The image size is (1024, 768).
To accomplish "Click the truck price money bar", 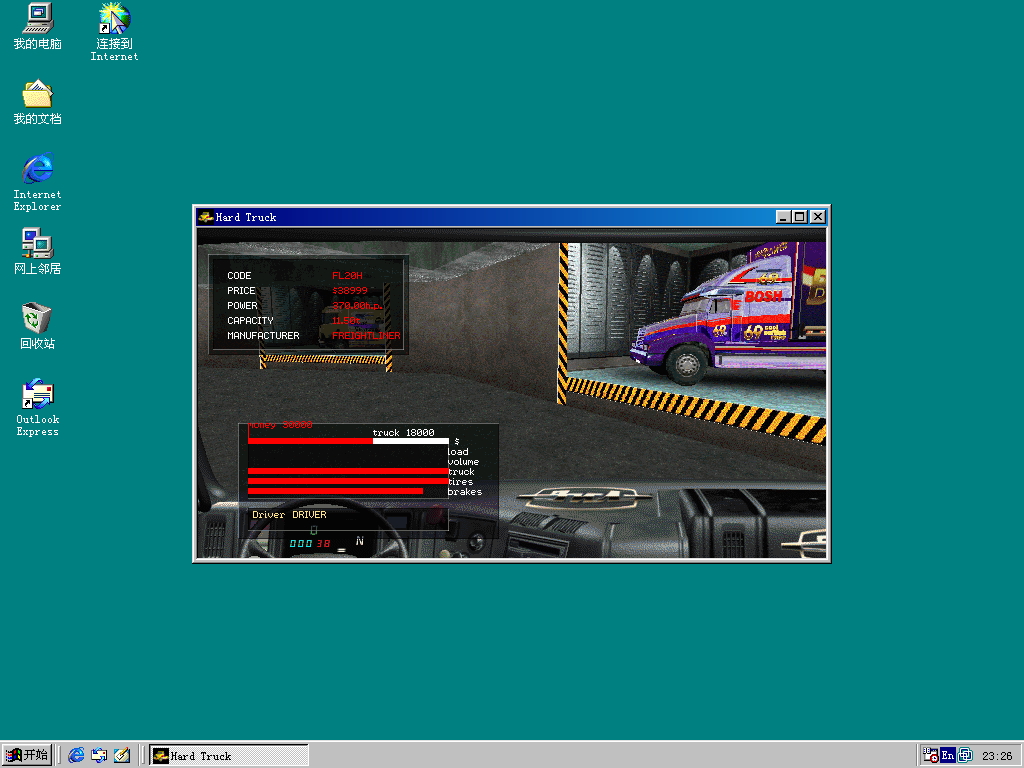I will point(348,441).
